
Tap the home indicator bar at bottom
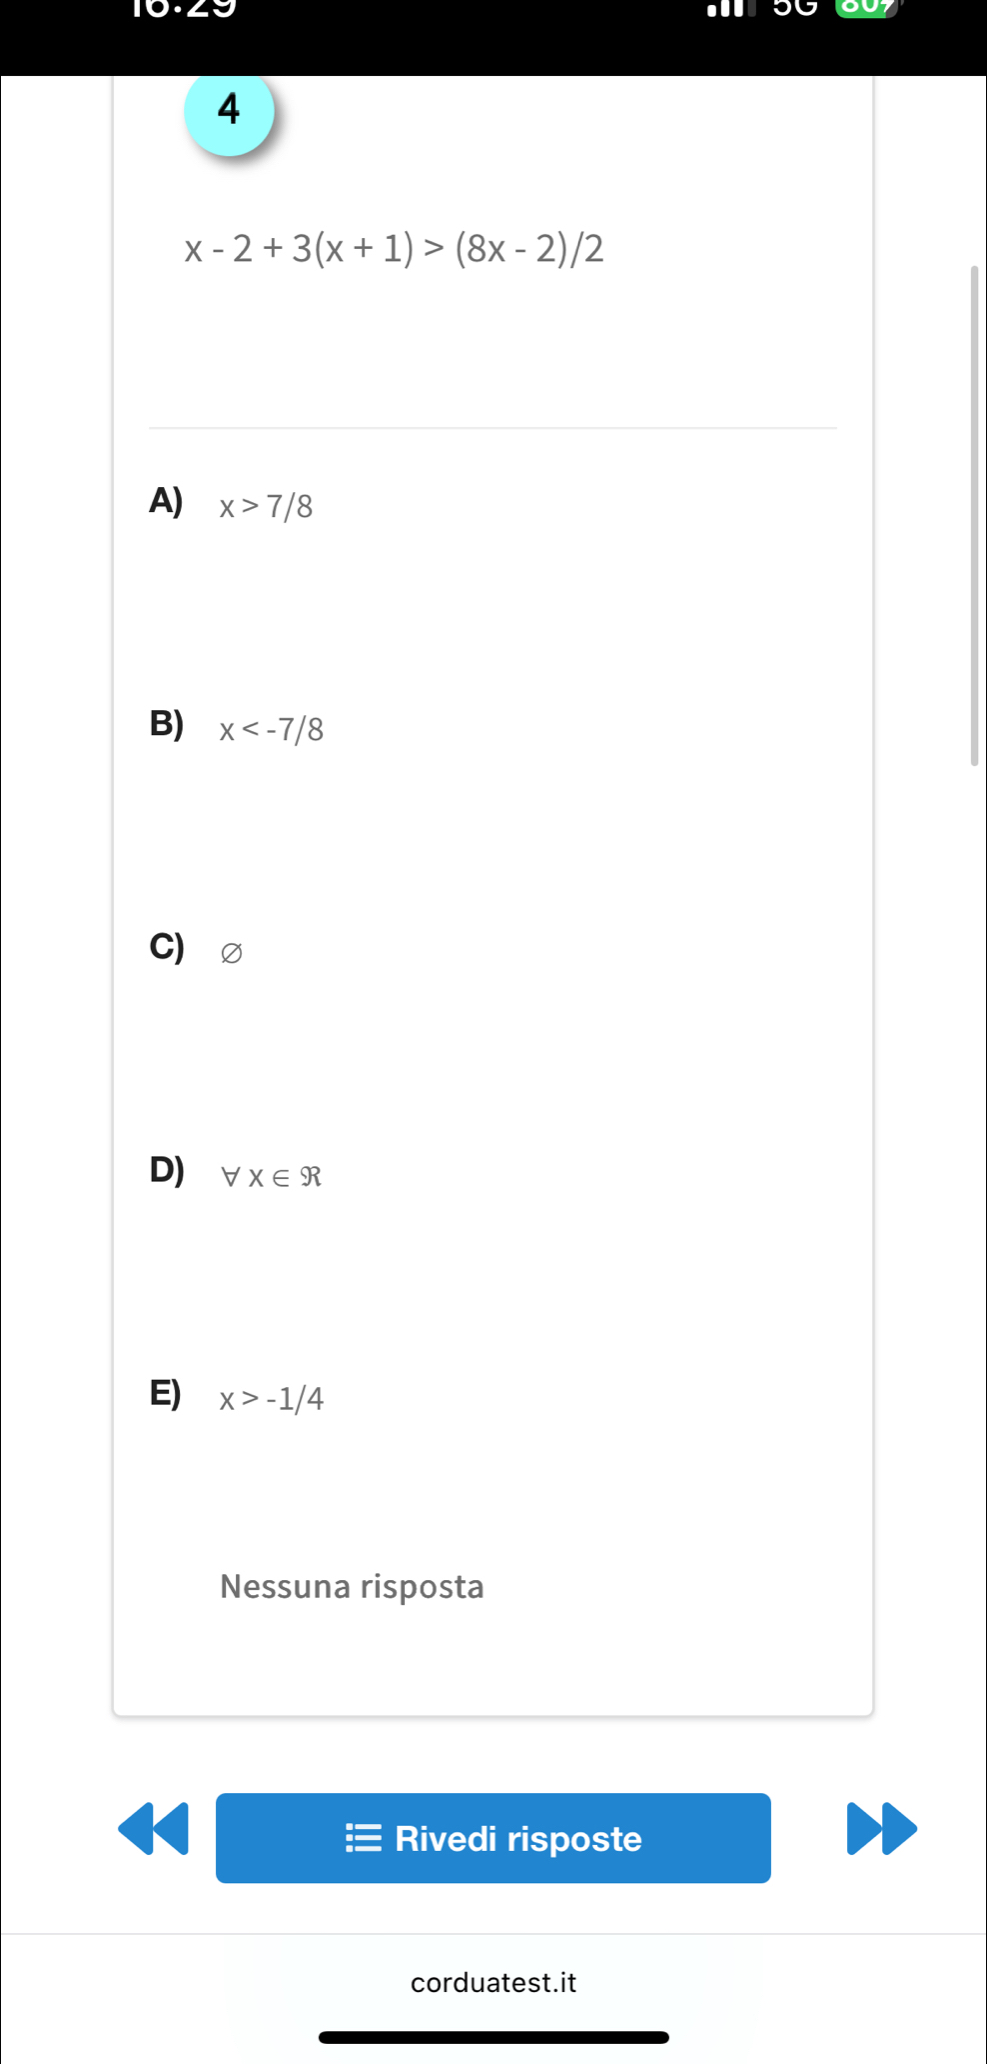(x=493, y=2037)
